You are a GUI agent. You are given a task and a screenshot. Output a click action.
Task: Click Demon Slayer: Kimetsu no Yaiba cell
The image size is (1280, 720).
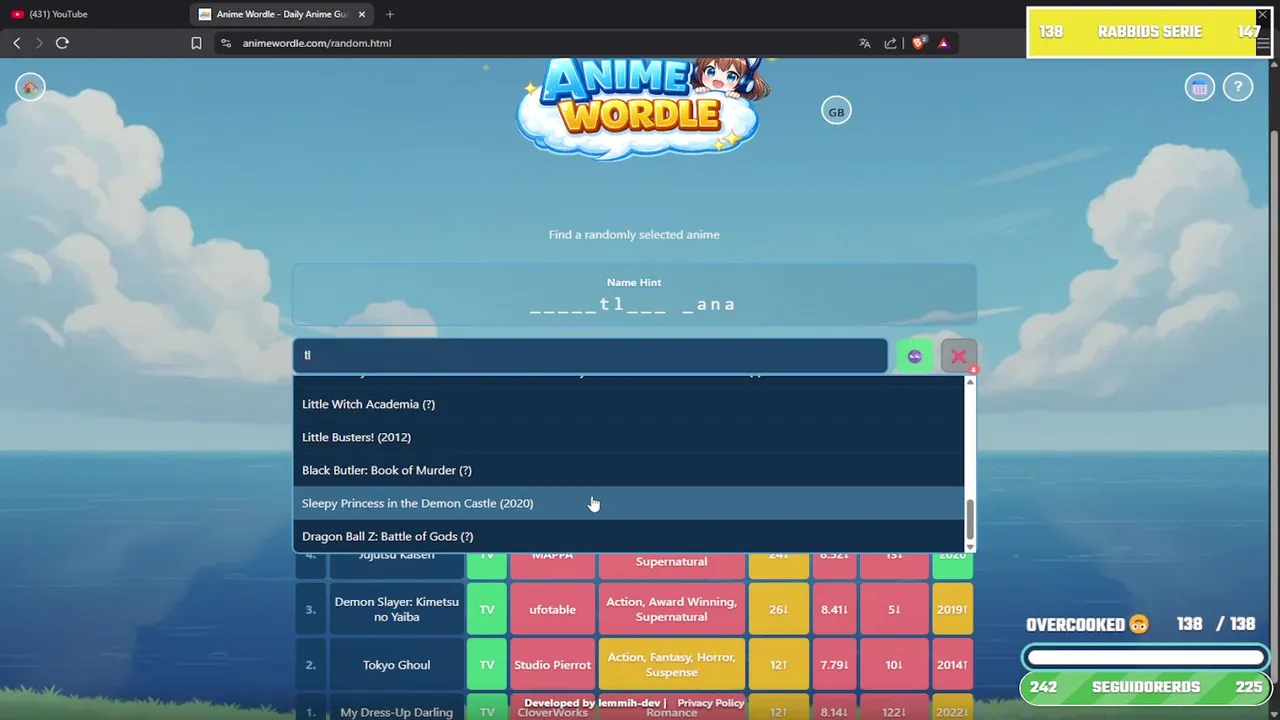(397, 609)
